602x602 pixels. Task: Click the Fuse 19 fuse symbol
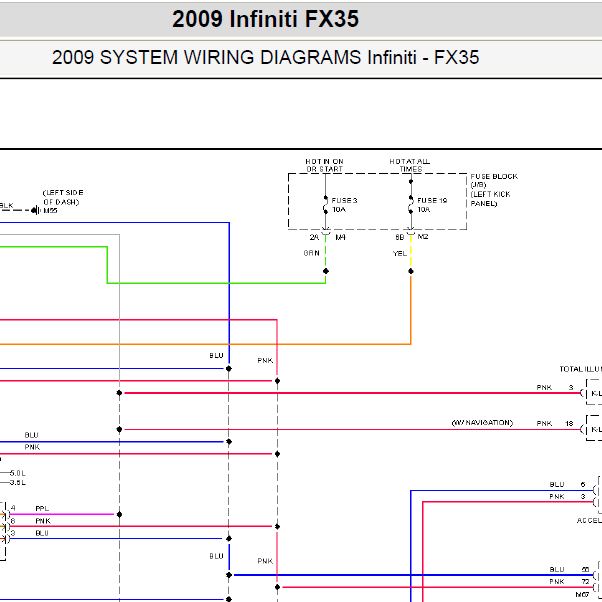pyautogui.click(x=411, y=205)
